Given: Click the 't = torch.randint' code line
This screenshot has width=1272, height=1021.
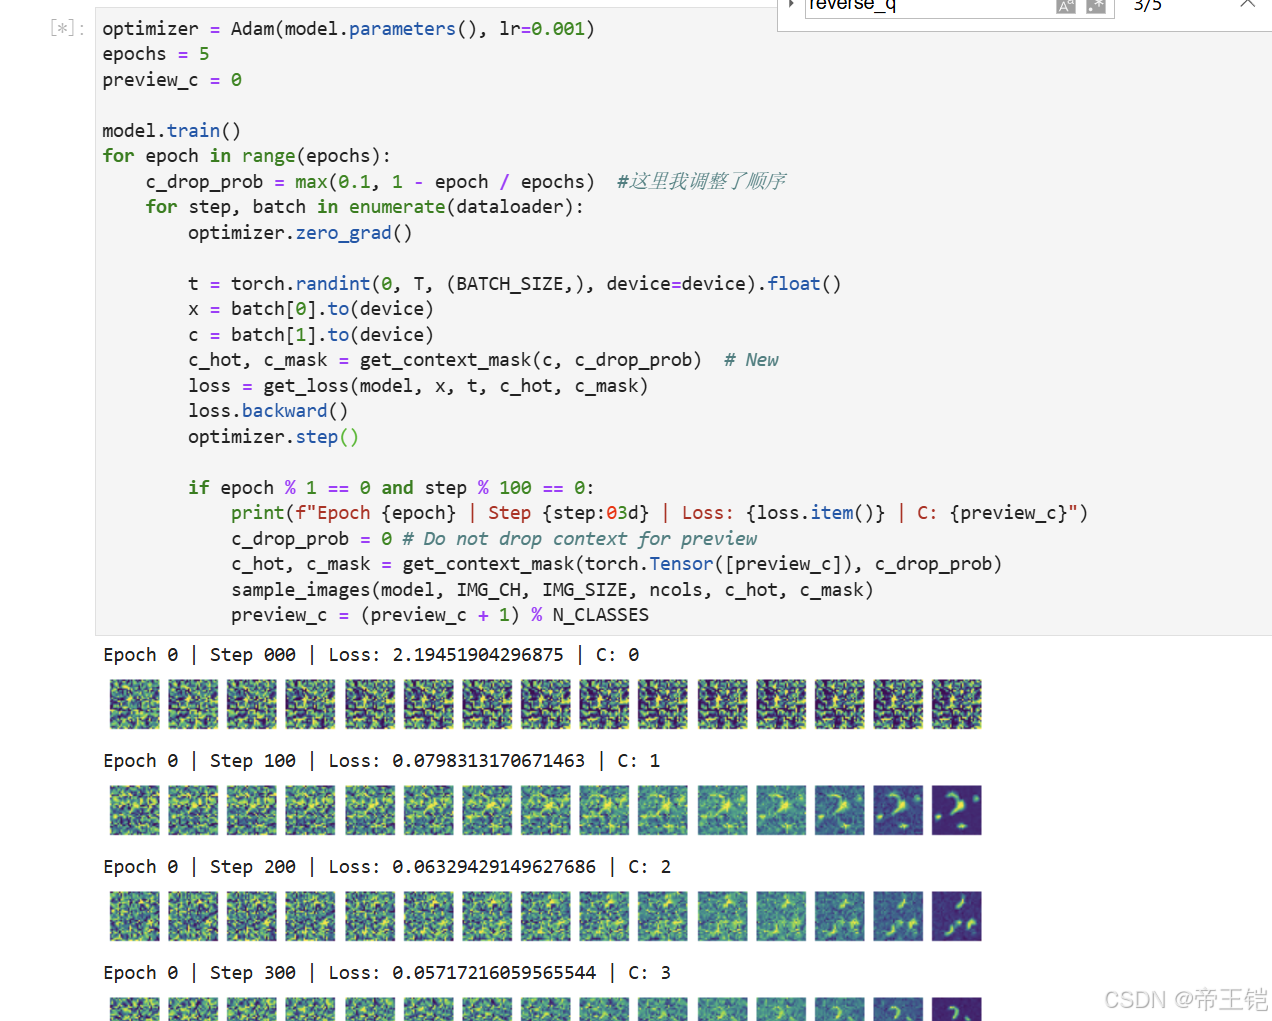Looking at the screenshot, I should point(514,284).
